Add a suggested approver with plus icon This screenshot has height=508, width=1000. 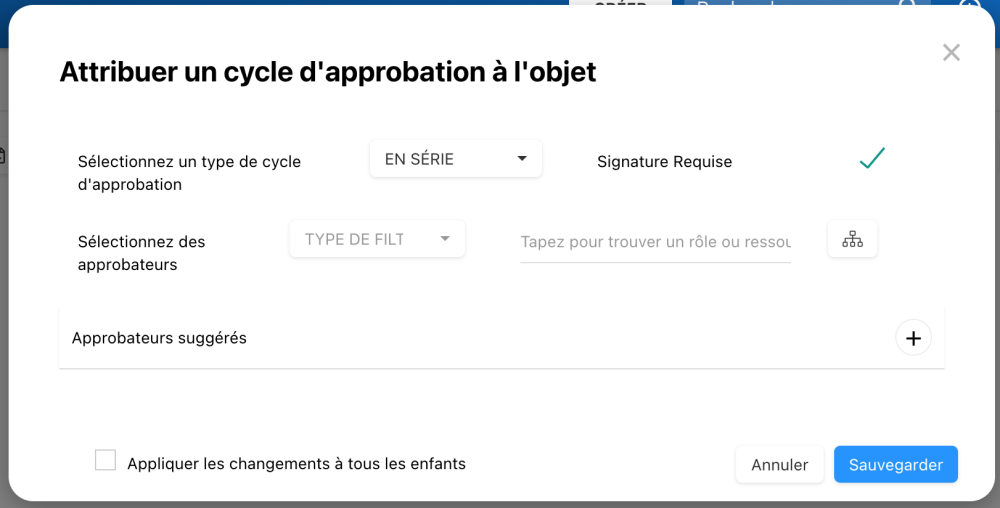coord(913,338)
